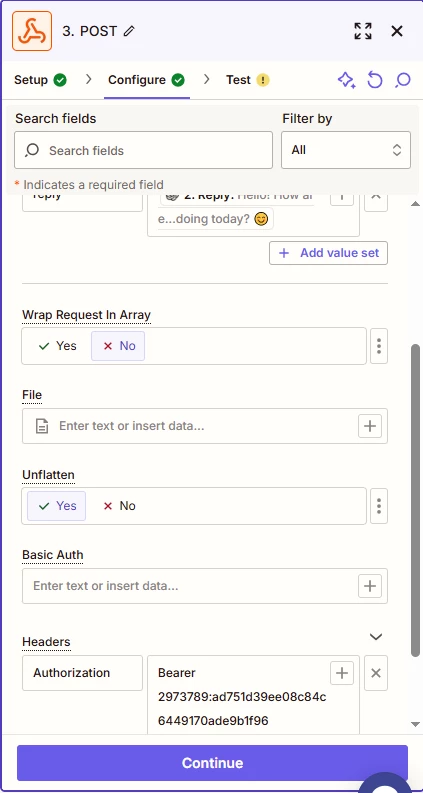Open three-dot menu beside Wrap Request In Array
423x793 pixels.
(x=379, y=346)
